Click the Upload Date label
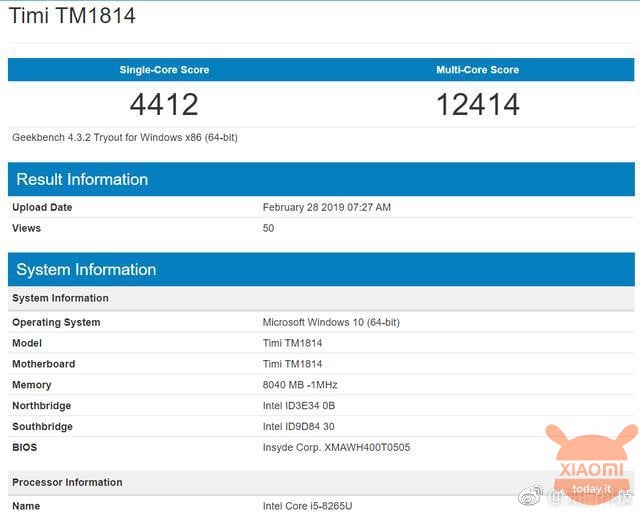The width and height of the screenshot is (640, 514). (42, 207)
